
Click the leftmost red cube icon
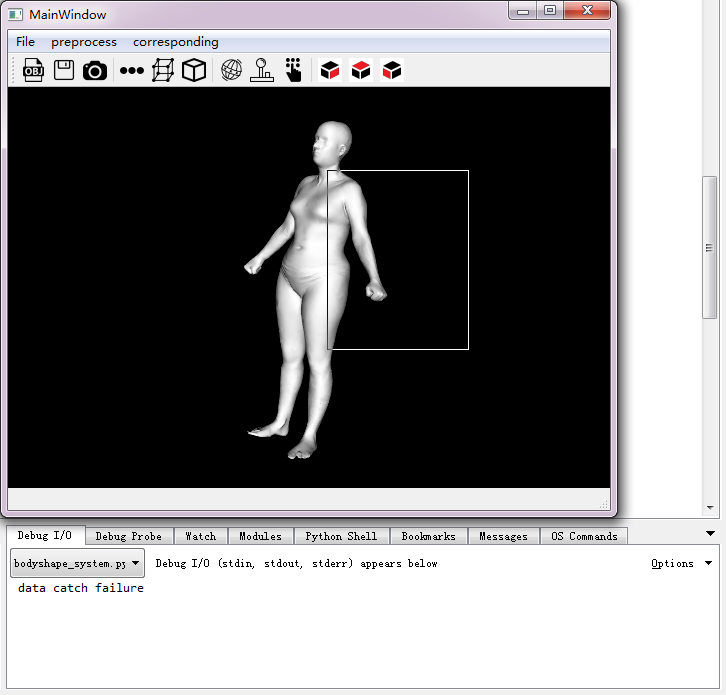point(330,70)
